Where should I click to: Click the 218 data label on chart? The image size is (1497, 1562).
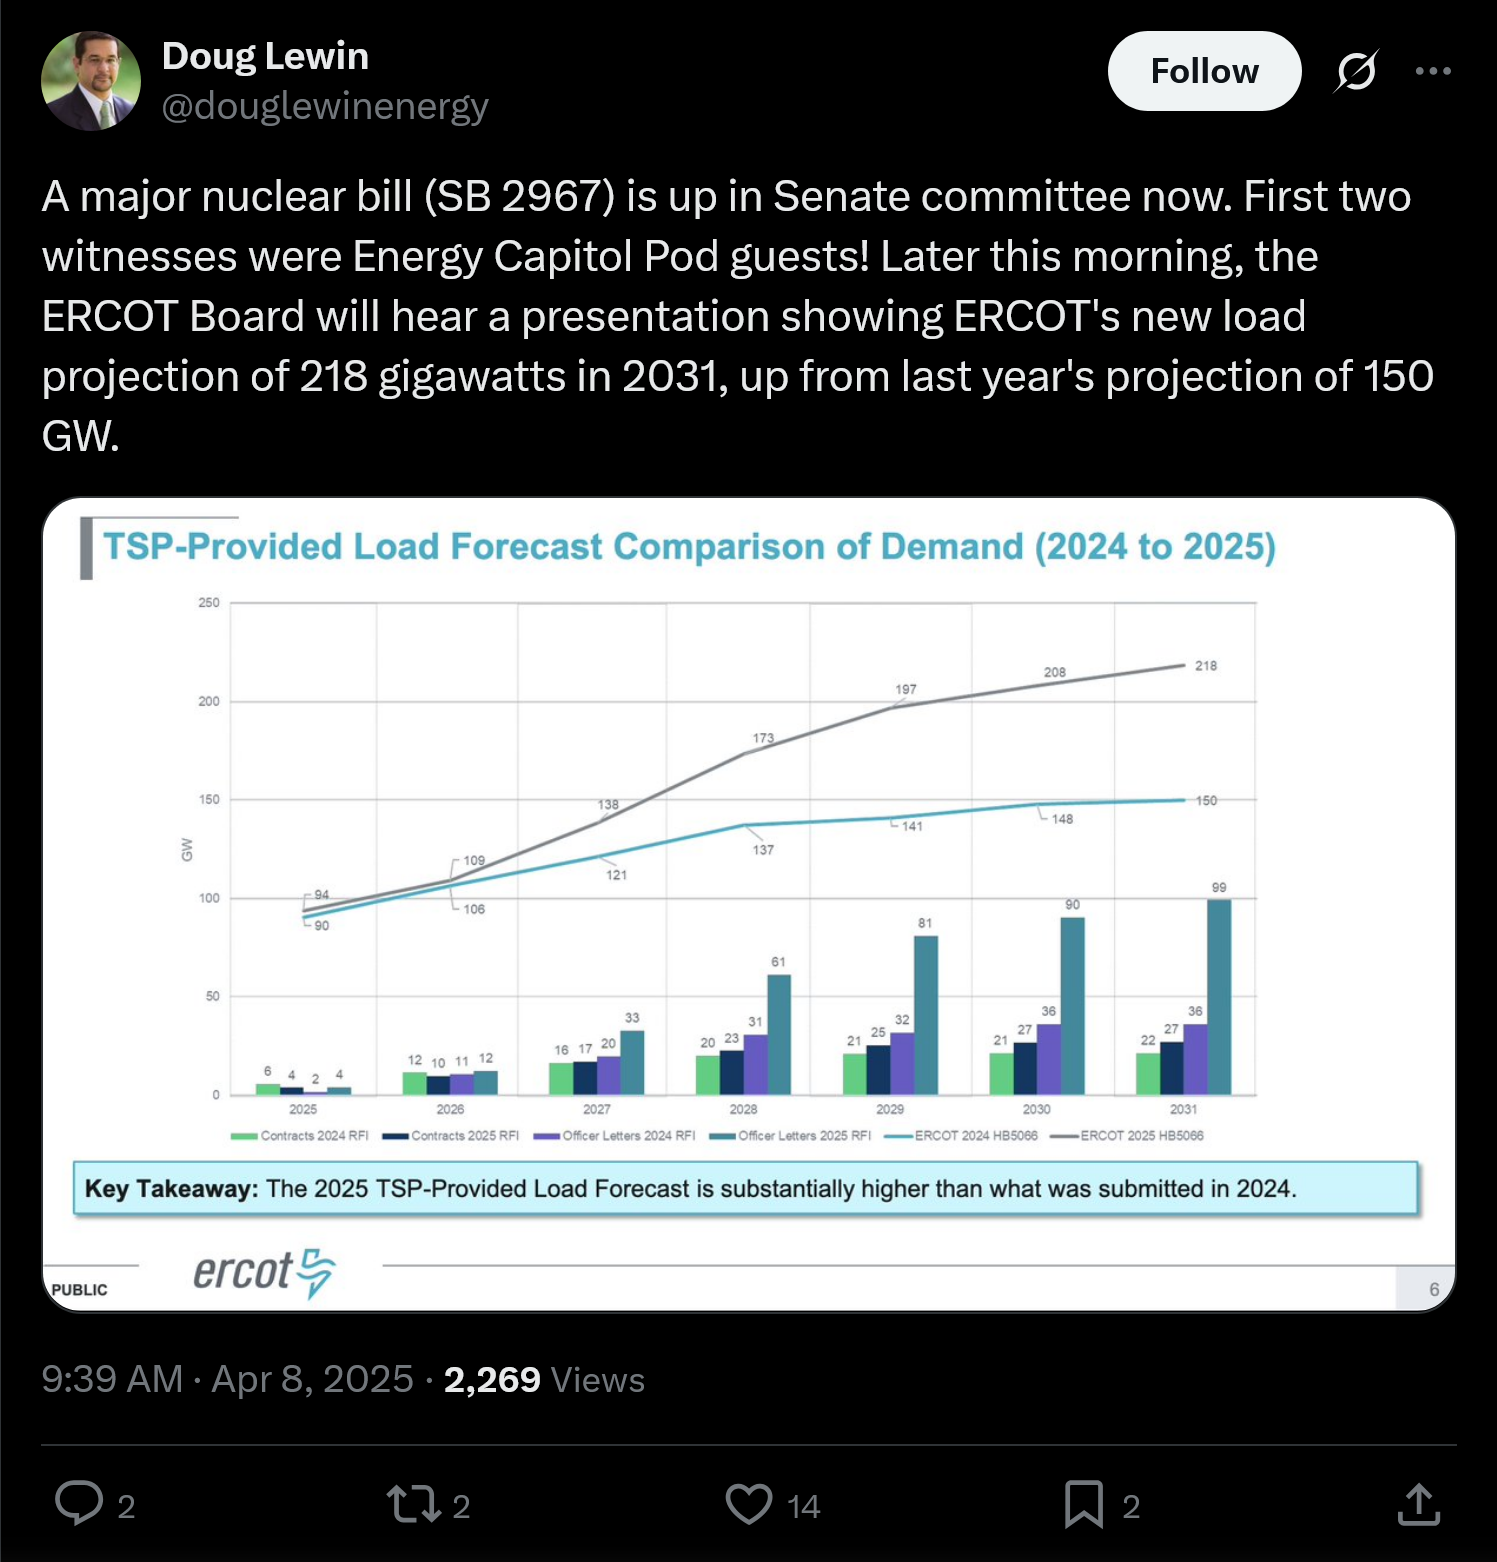click(1206, 666)
